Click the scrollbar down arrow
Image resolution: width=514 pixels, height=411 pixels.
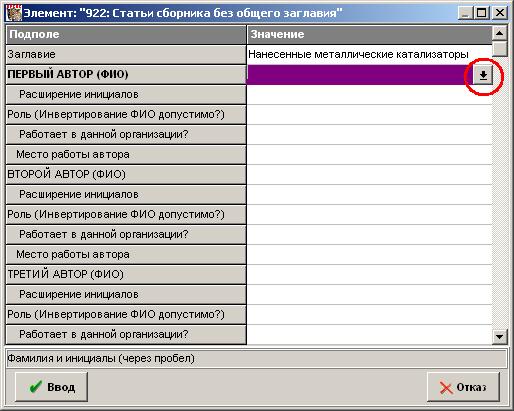[x=499, y=336]
